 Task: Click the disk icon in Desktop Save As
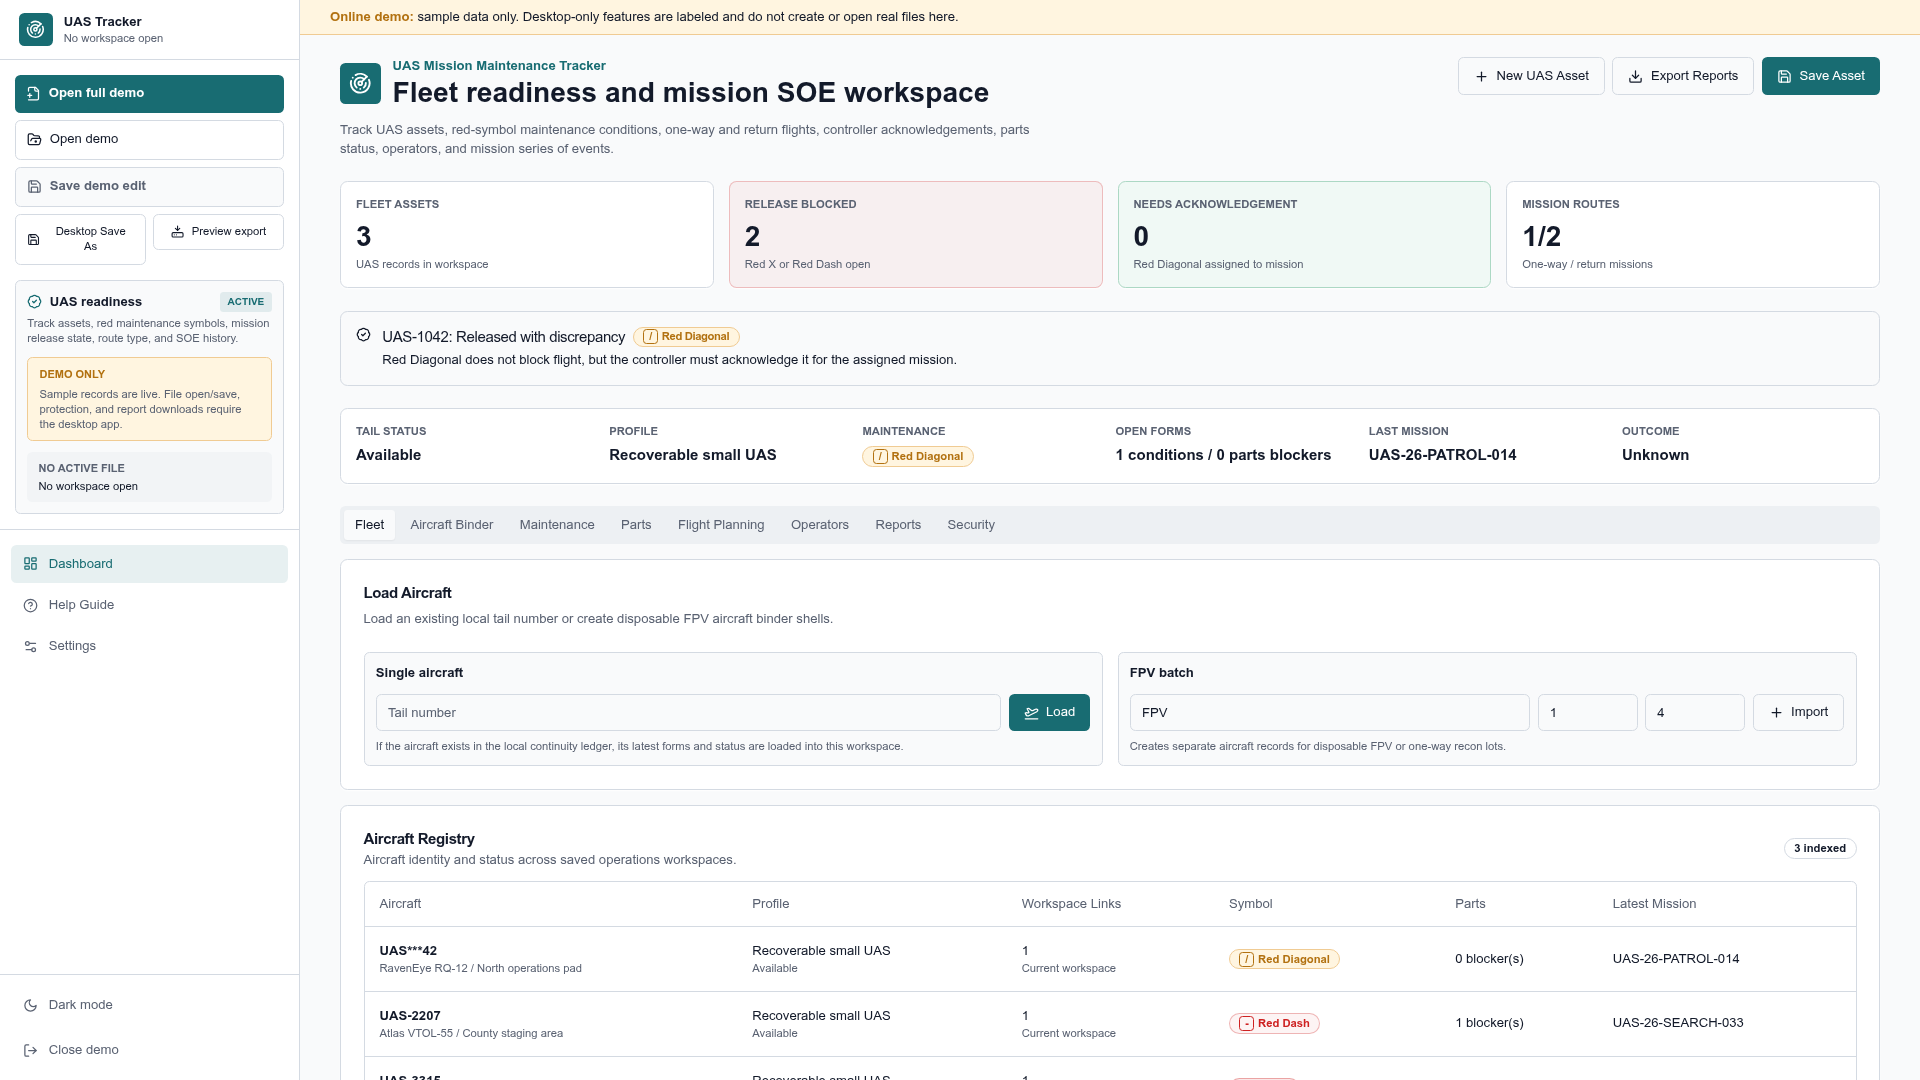click(x=34, y=239)
